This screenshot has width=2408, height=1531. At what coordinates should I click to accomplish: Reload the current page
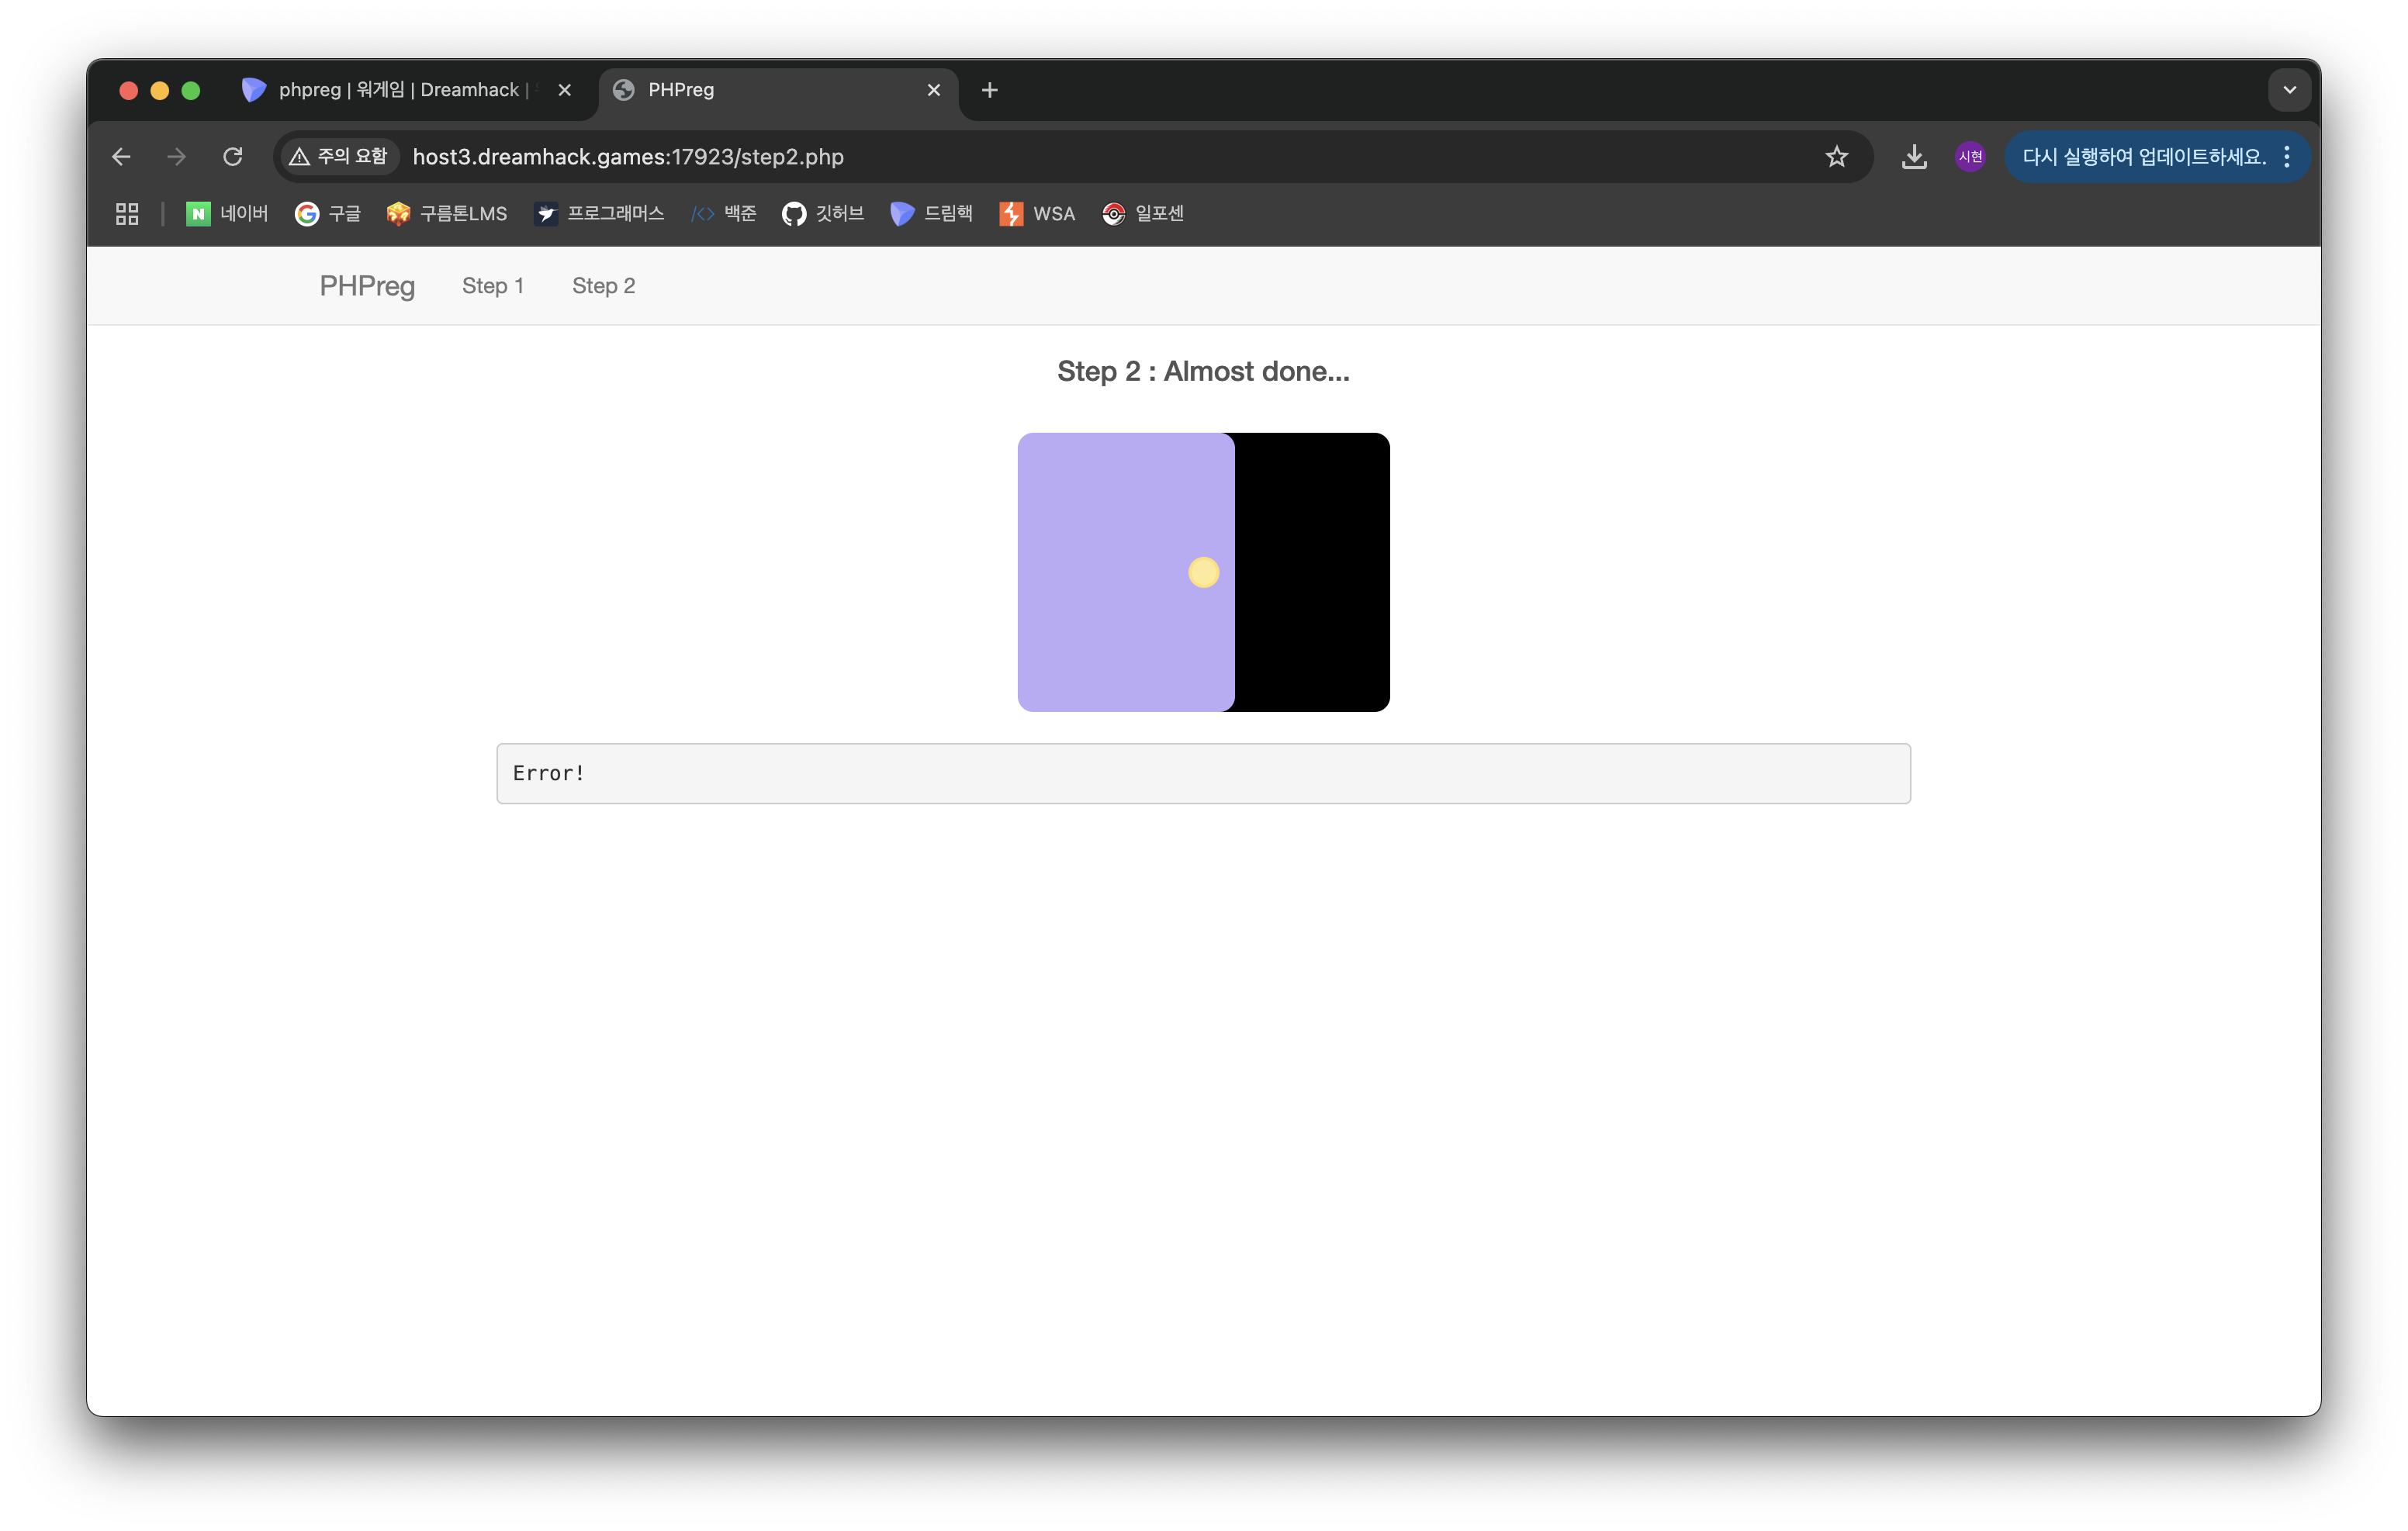233,157
